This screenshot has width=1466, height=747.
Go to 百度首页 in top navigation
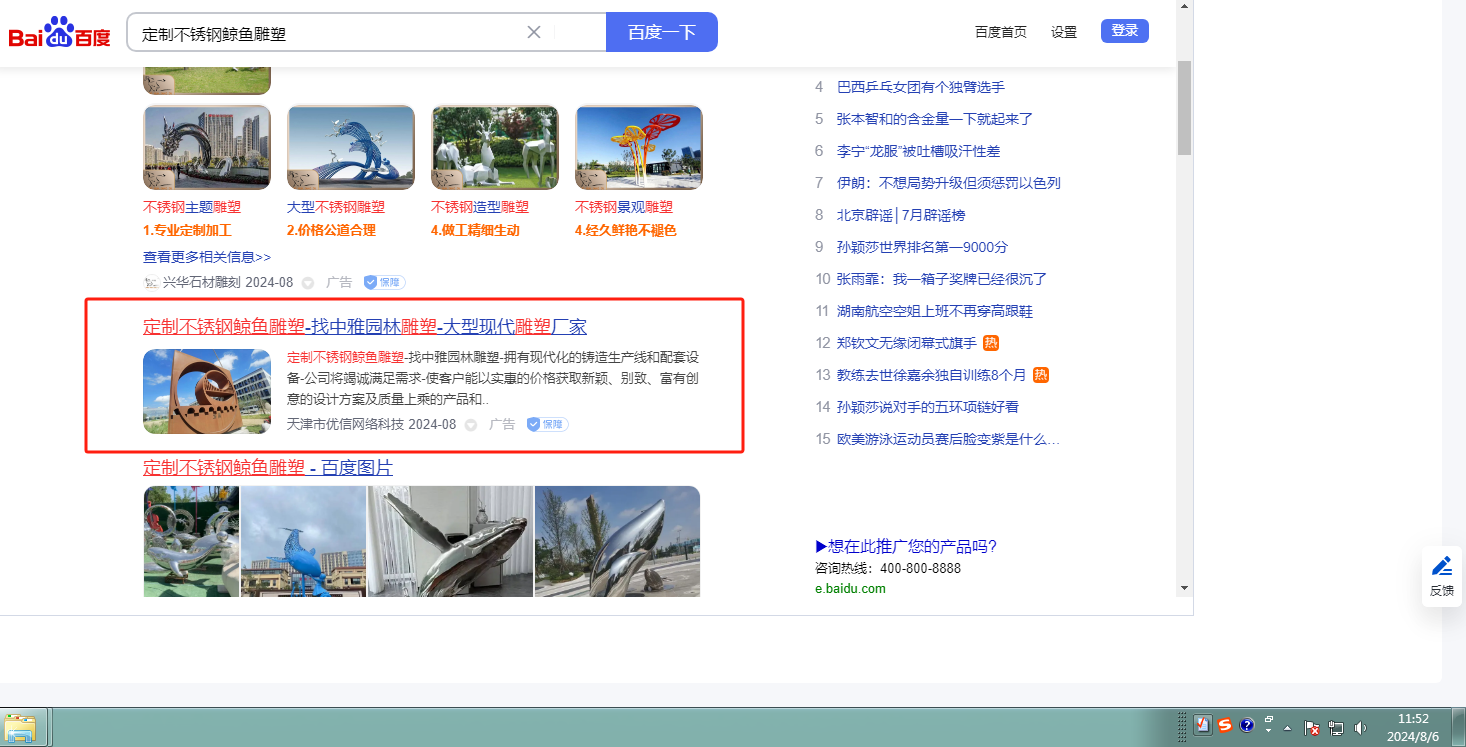pyautogui.click(x=1000, y=32)
